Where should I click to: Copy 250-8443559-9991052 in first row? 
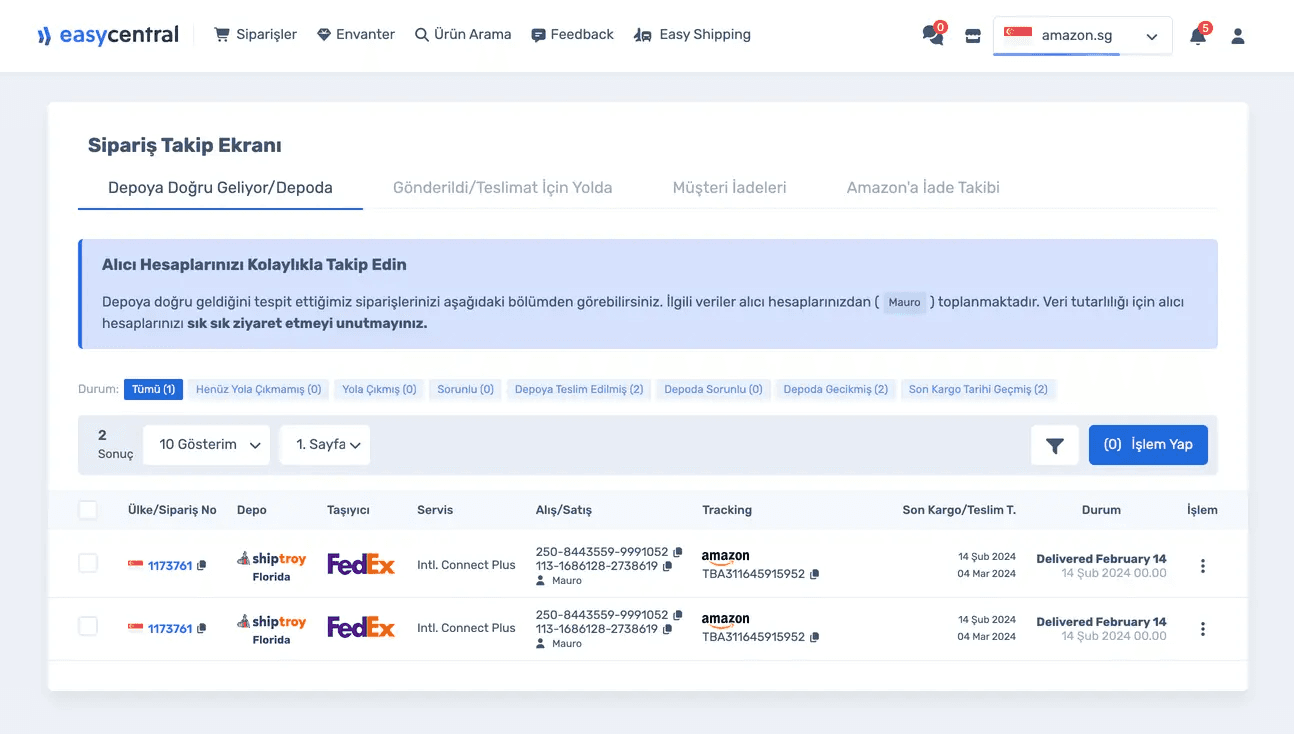[x=678, y=552]
